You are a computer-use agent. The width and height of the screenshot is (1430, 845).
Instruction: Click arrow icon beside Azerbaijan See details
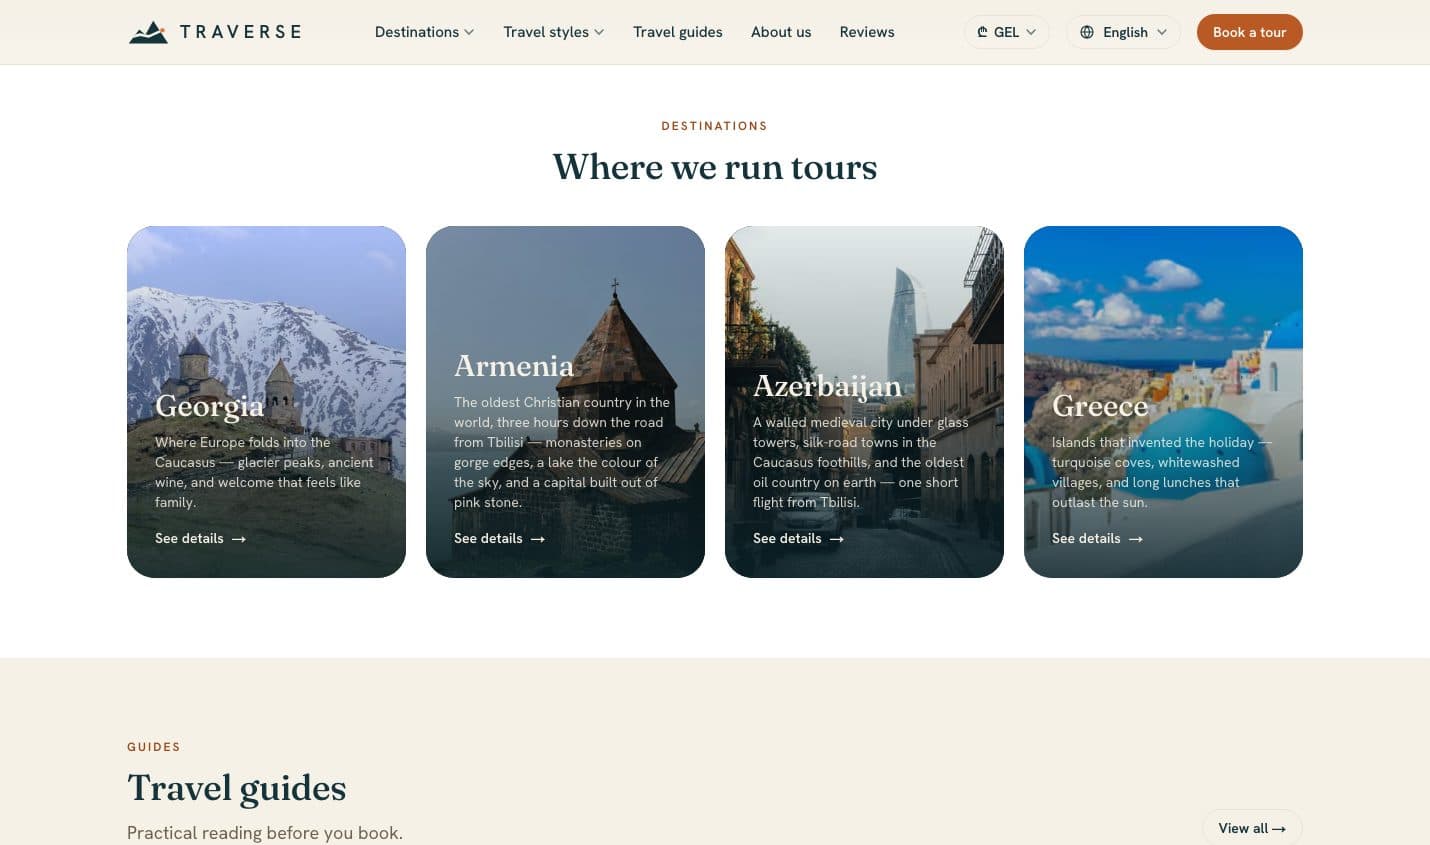[837, 539]
